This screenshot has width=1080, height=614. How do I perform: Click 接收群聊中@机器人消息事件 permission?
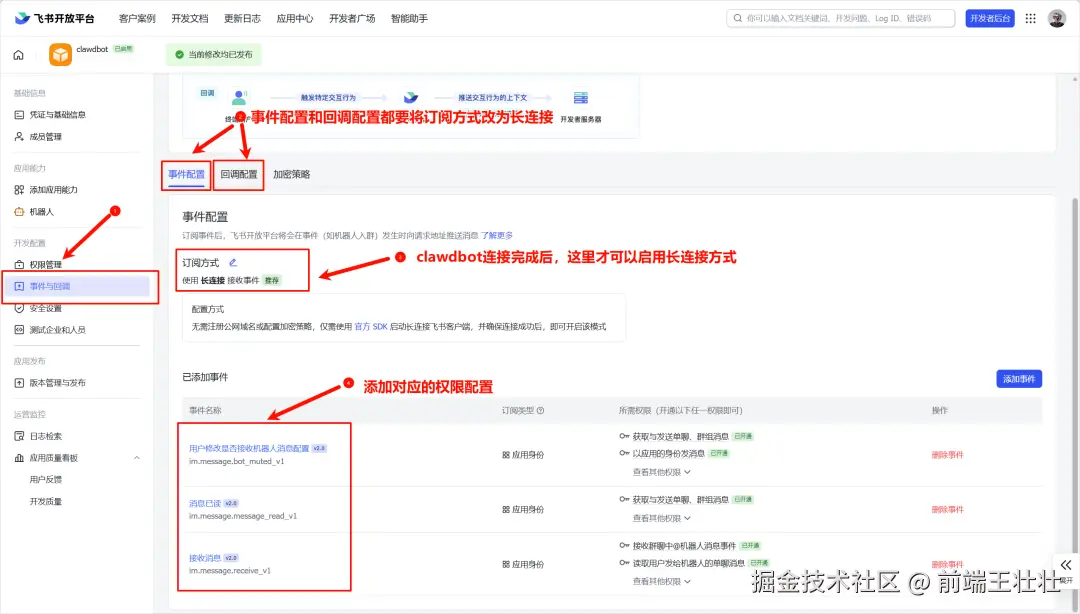[684, 546]
